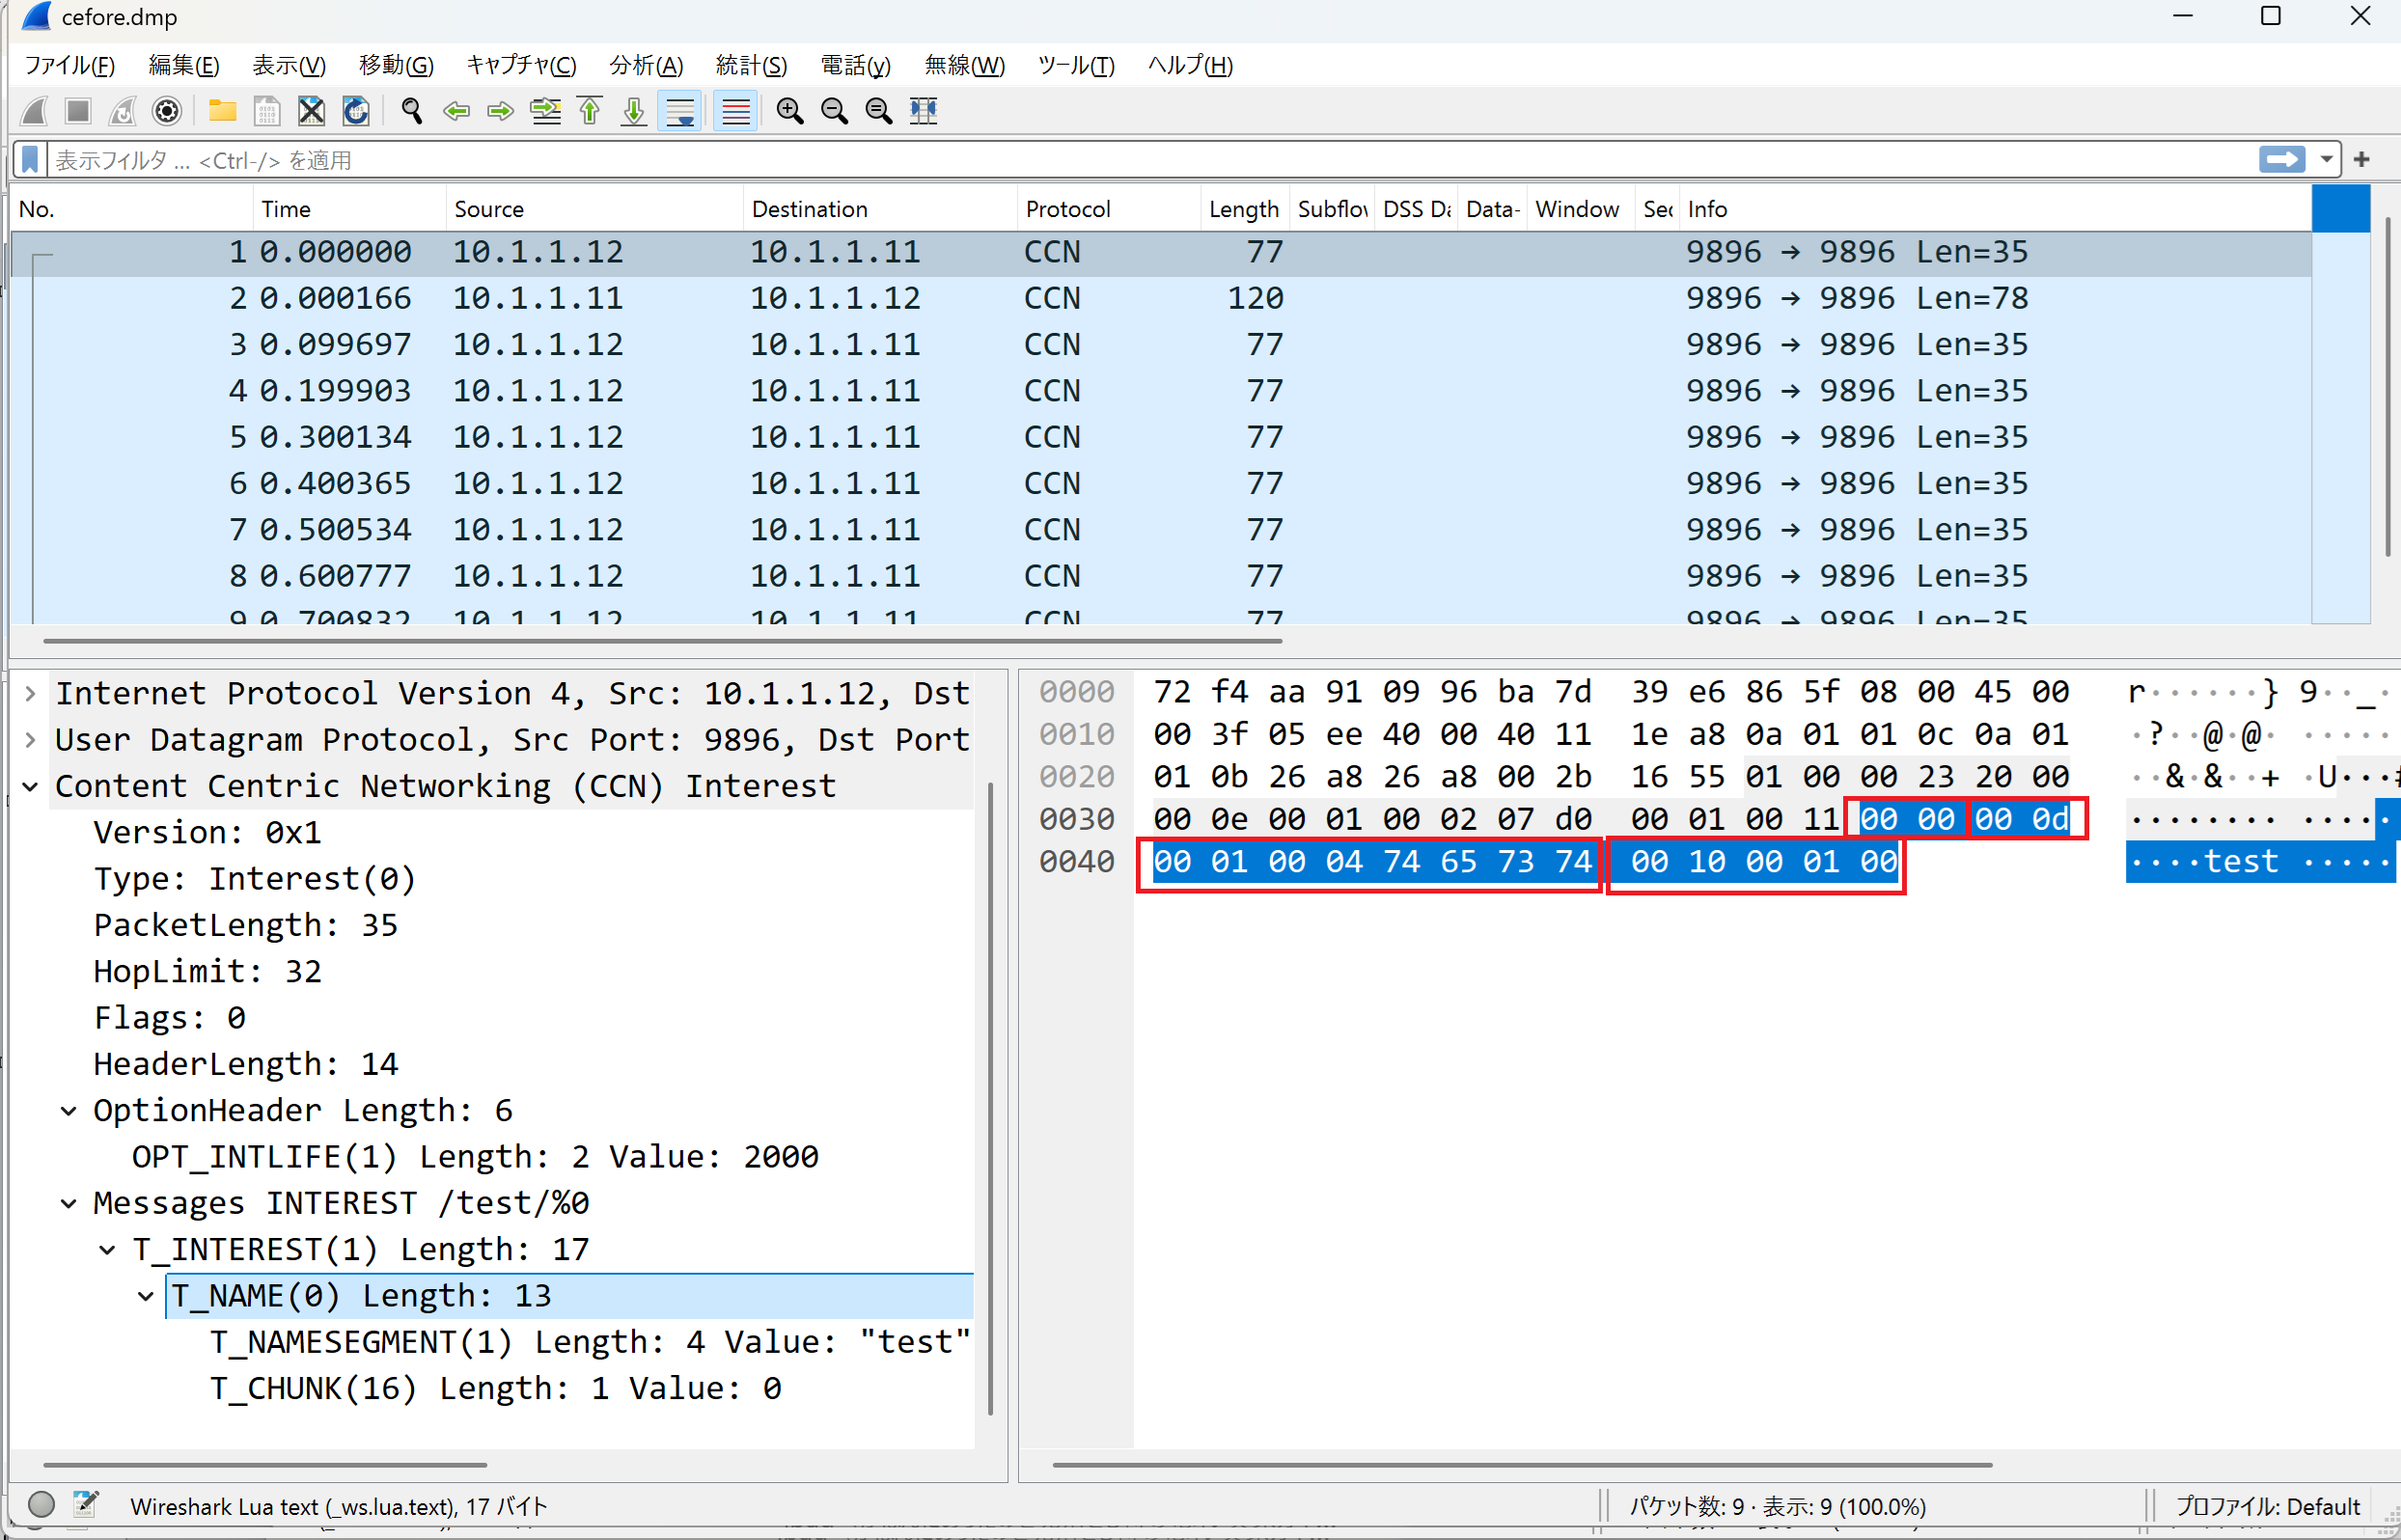This screenshot has width=2401, height=1540.
Task: Expand the Internet Protocol Version 4 node
Action: [x=30, y=693]
